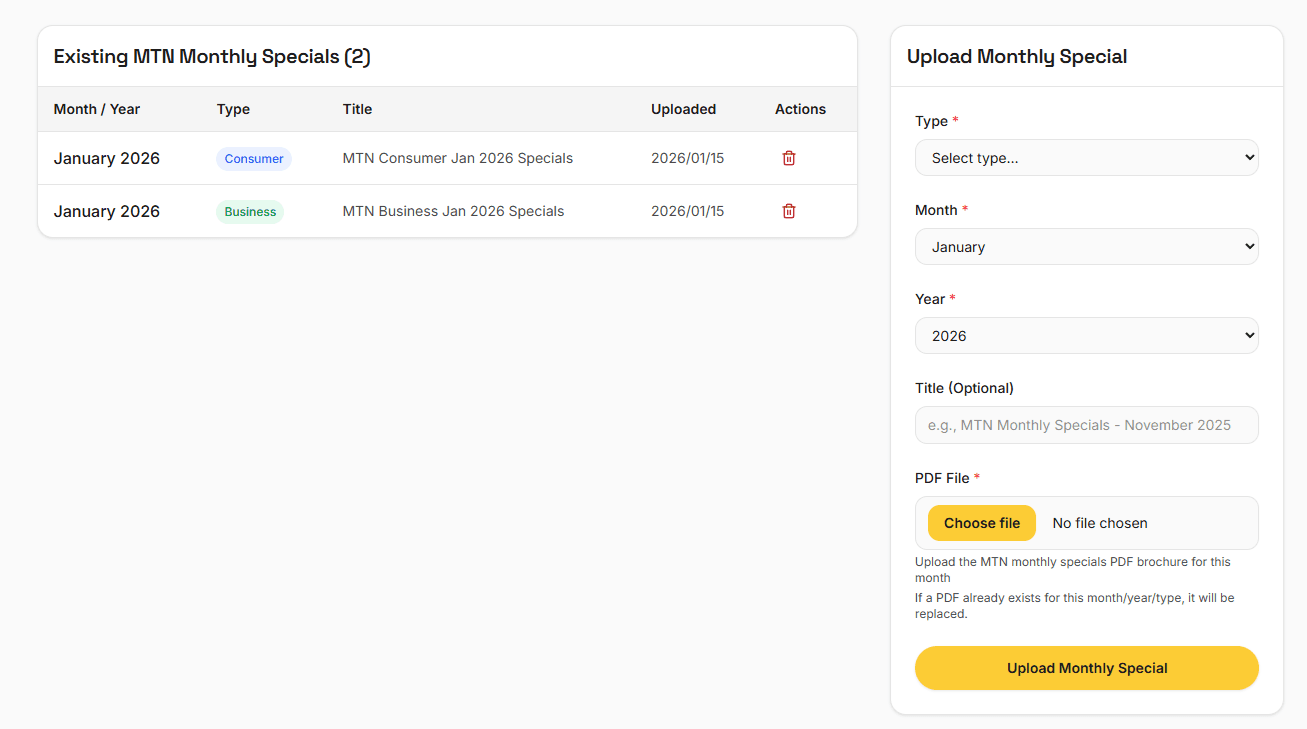Focus the Title (Optional) text field
This screenshot has height=729, width=1307.
[1086, 425]
